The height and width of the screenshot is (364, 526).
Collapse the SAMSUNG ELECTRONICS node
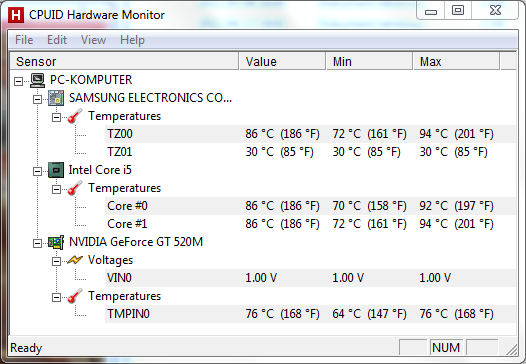coord(38,99)
